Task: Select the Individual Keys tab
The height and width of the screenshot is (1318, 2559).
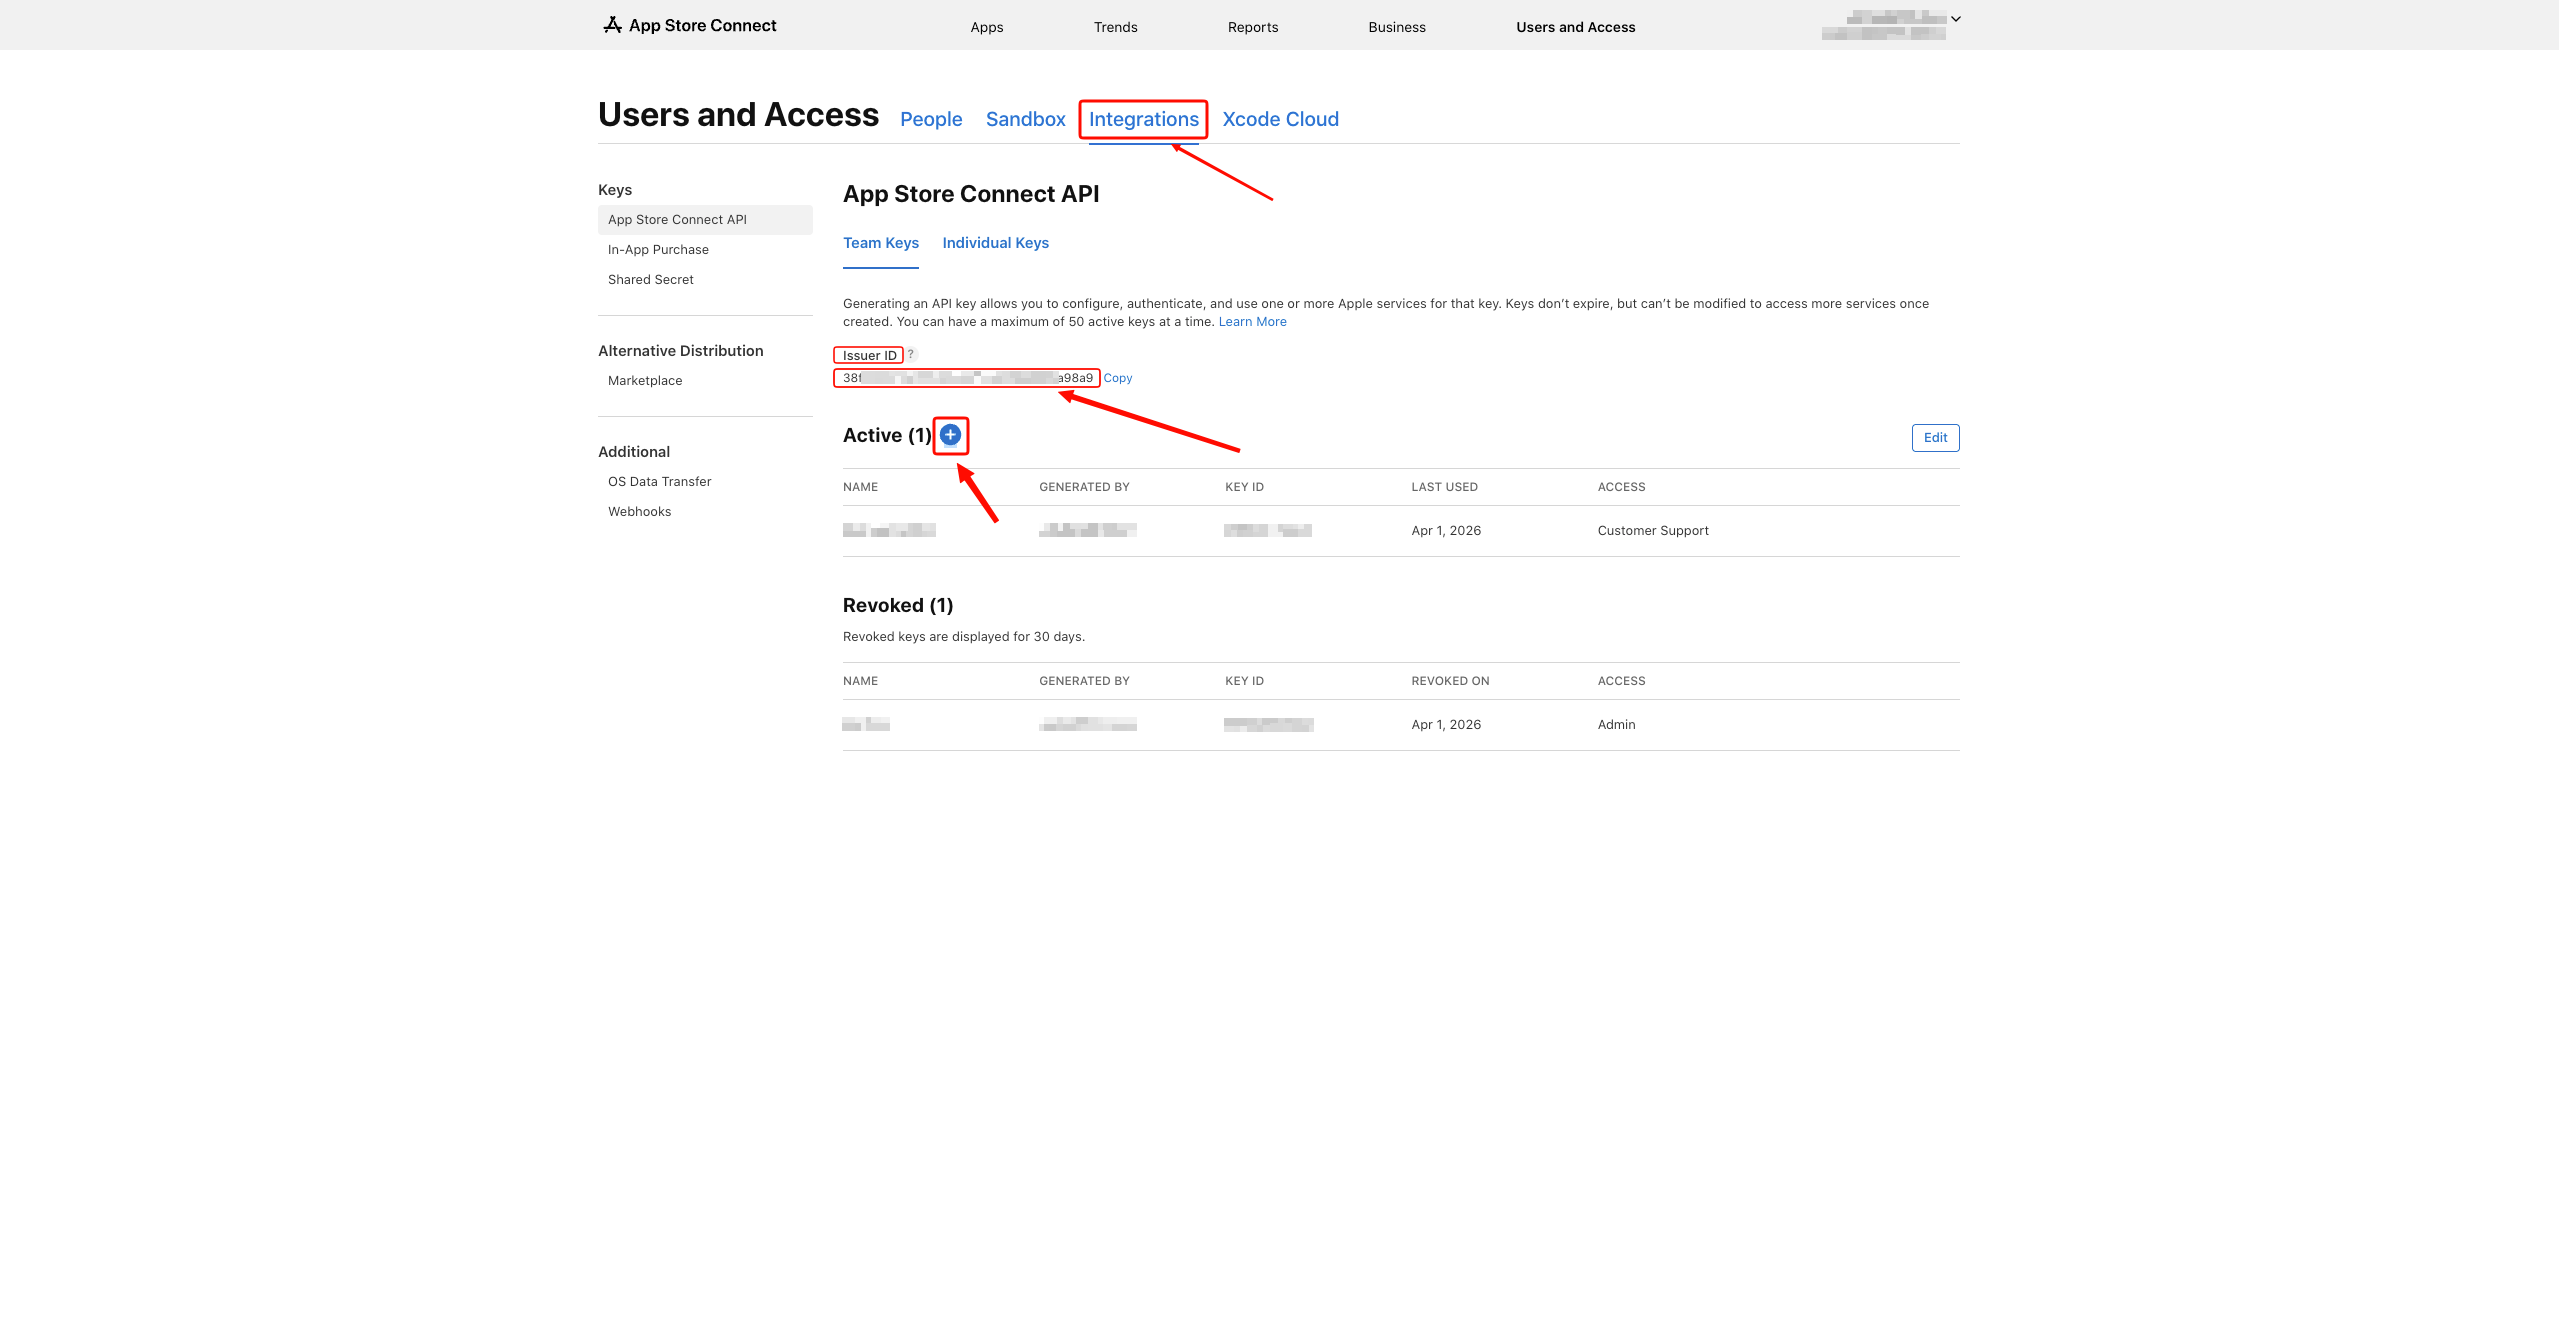Action: (x=995, y=243)
